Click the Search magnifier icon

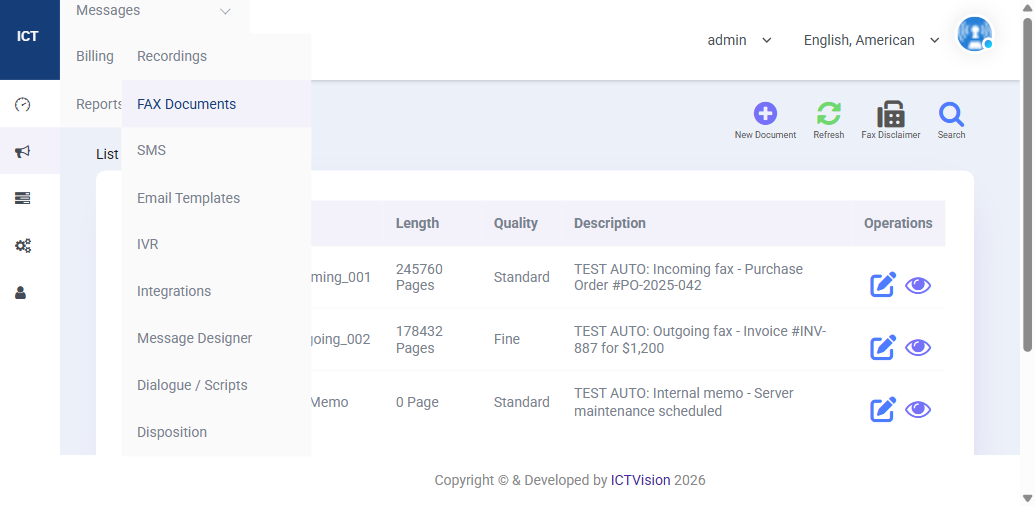point(951,114)
